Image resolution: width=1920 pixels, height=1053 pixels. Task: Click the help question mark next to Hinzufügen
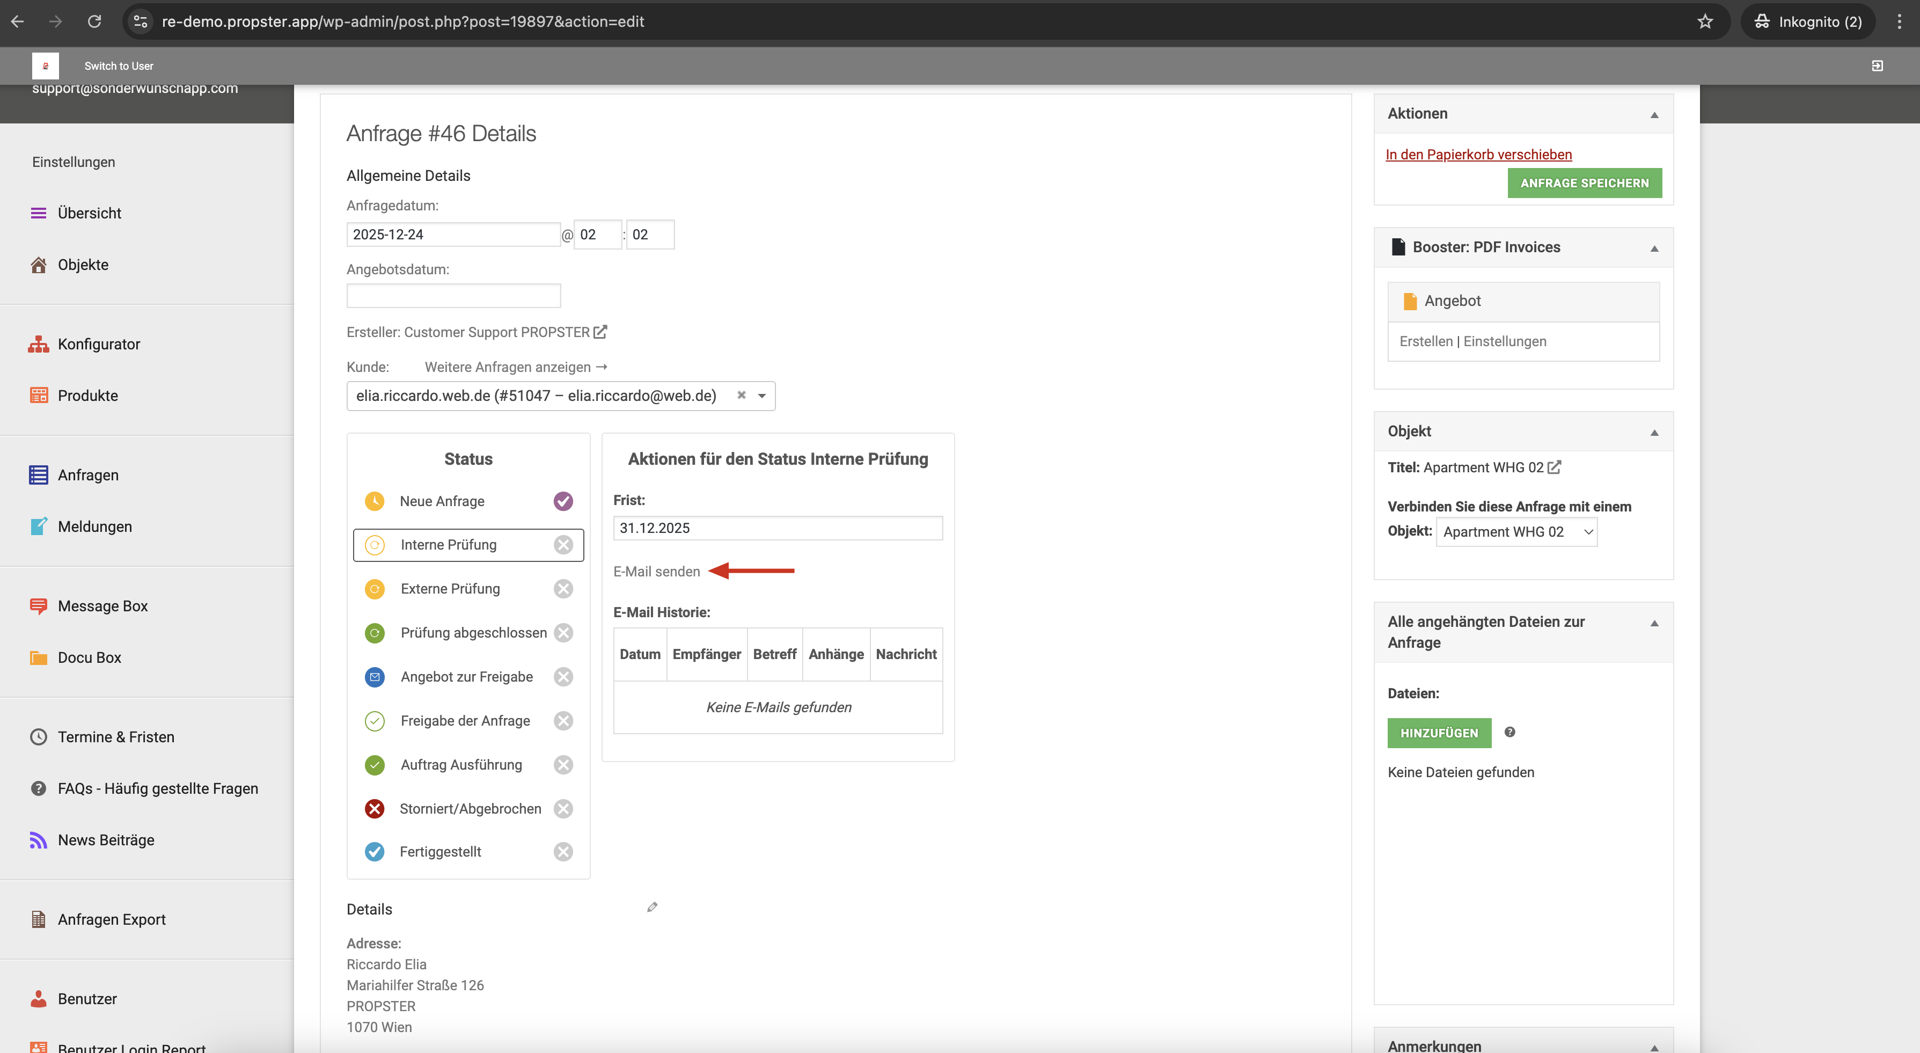[x=1510, y=732]
